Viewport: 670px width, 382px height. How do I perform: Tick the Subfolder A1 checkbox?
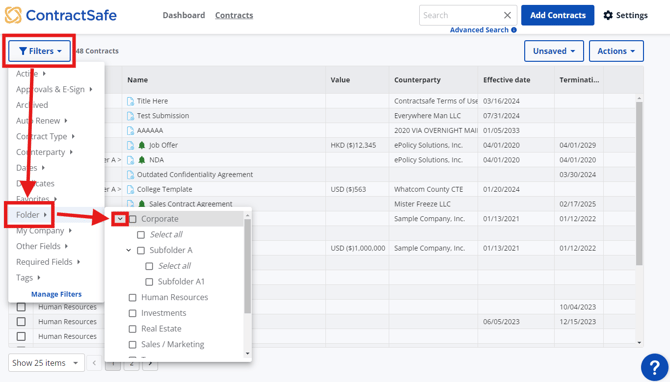click(x=149, y=282)
